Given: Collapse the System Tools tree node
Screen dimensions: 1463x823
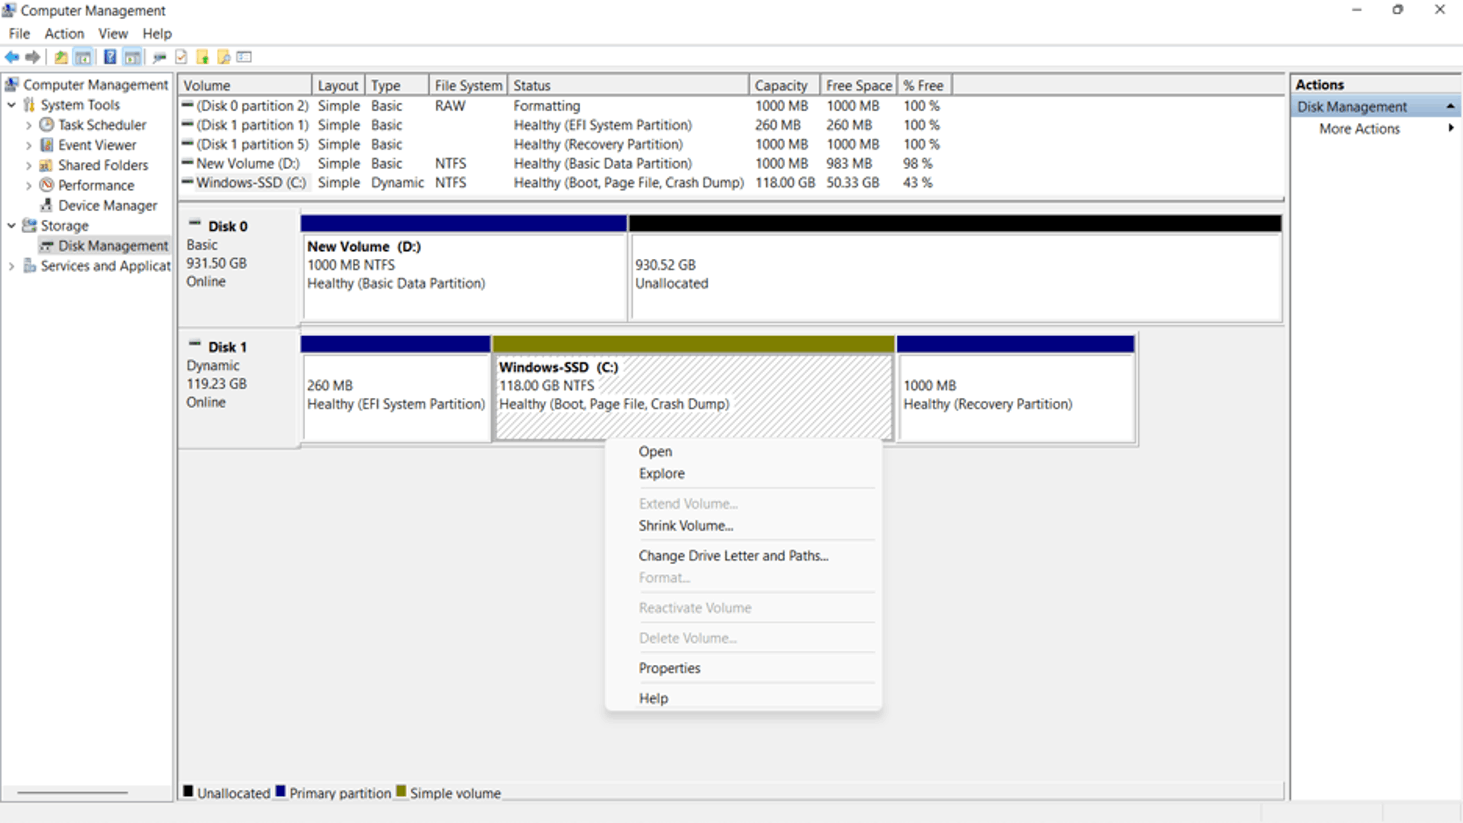Looking at the screenshot, I should tap(12, 105).
